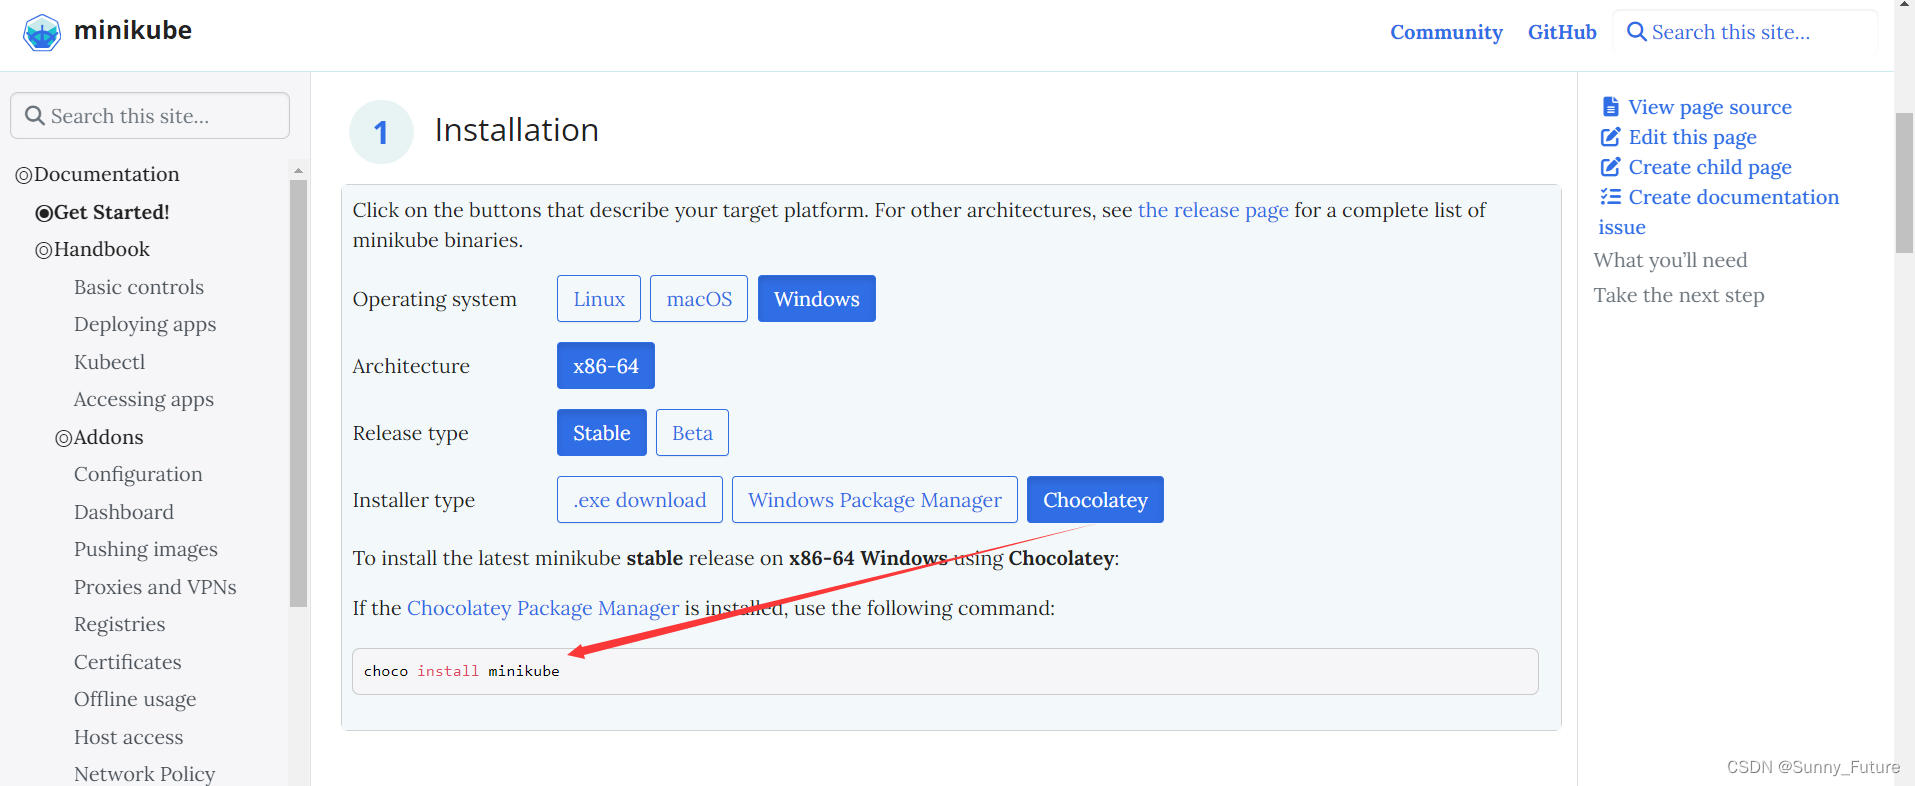Open Host access page
The width and height of the screenshot is (1915, 786).
129,737
